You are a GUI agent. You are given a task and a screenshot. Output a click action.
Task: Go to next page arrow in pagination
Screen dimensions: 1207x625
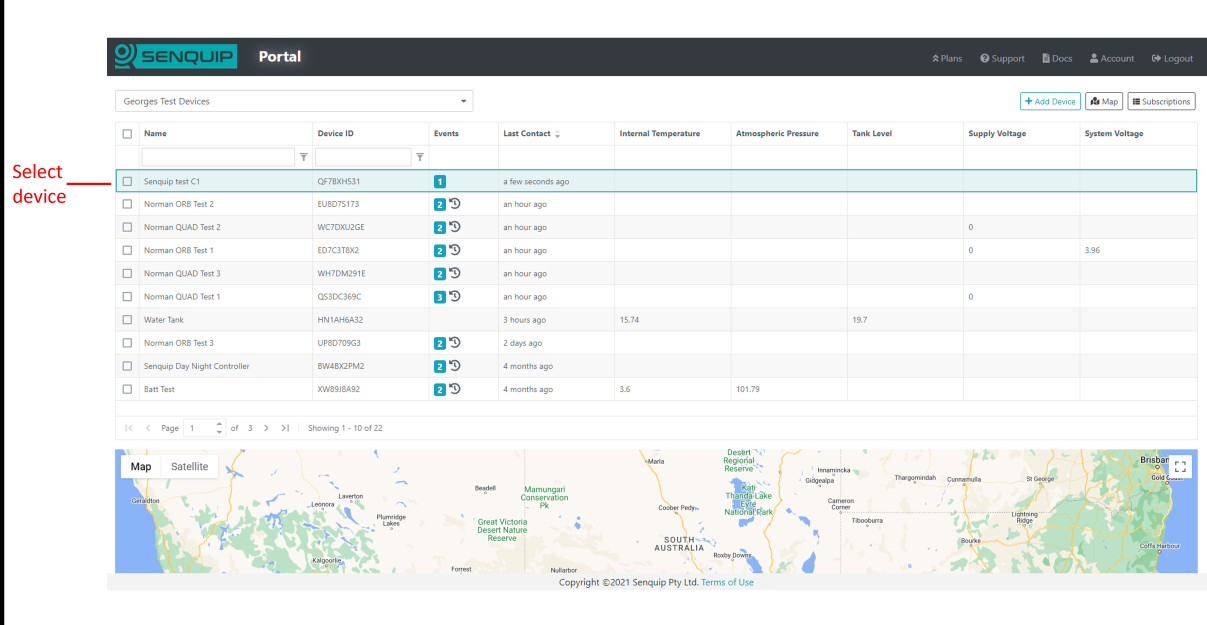pyautogui.click(x=266, y=428)
